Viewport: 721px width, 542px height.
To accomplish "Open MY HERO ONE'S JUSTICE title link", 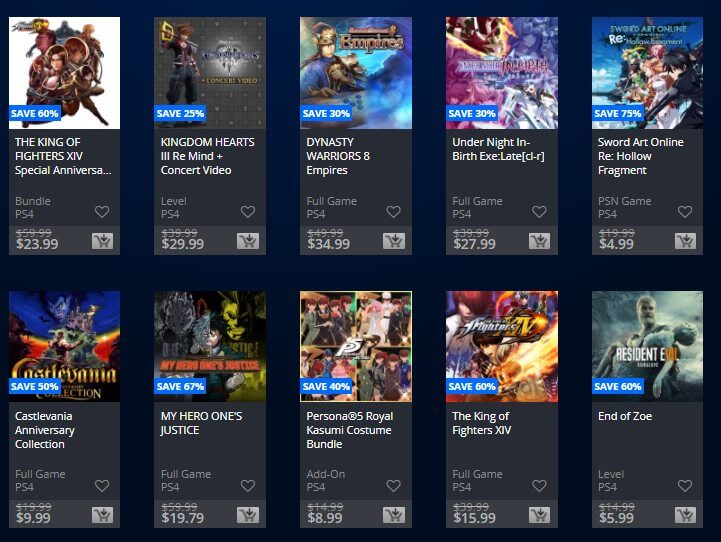I will point(201,423).
